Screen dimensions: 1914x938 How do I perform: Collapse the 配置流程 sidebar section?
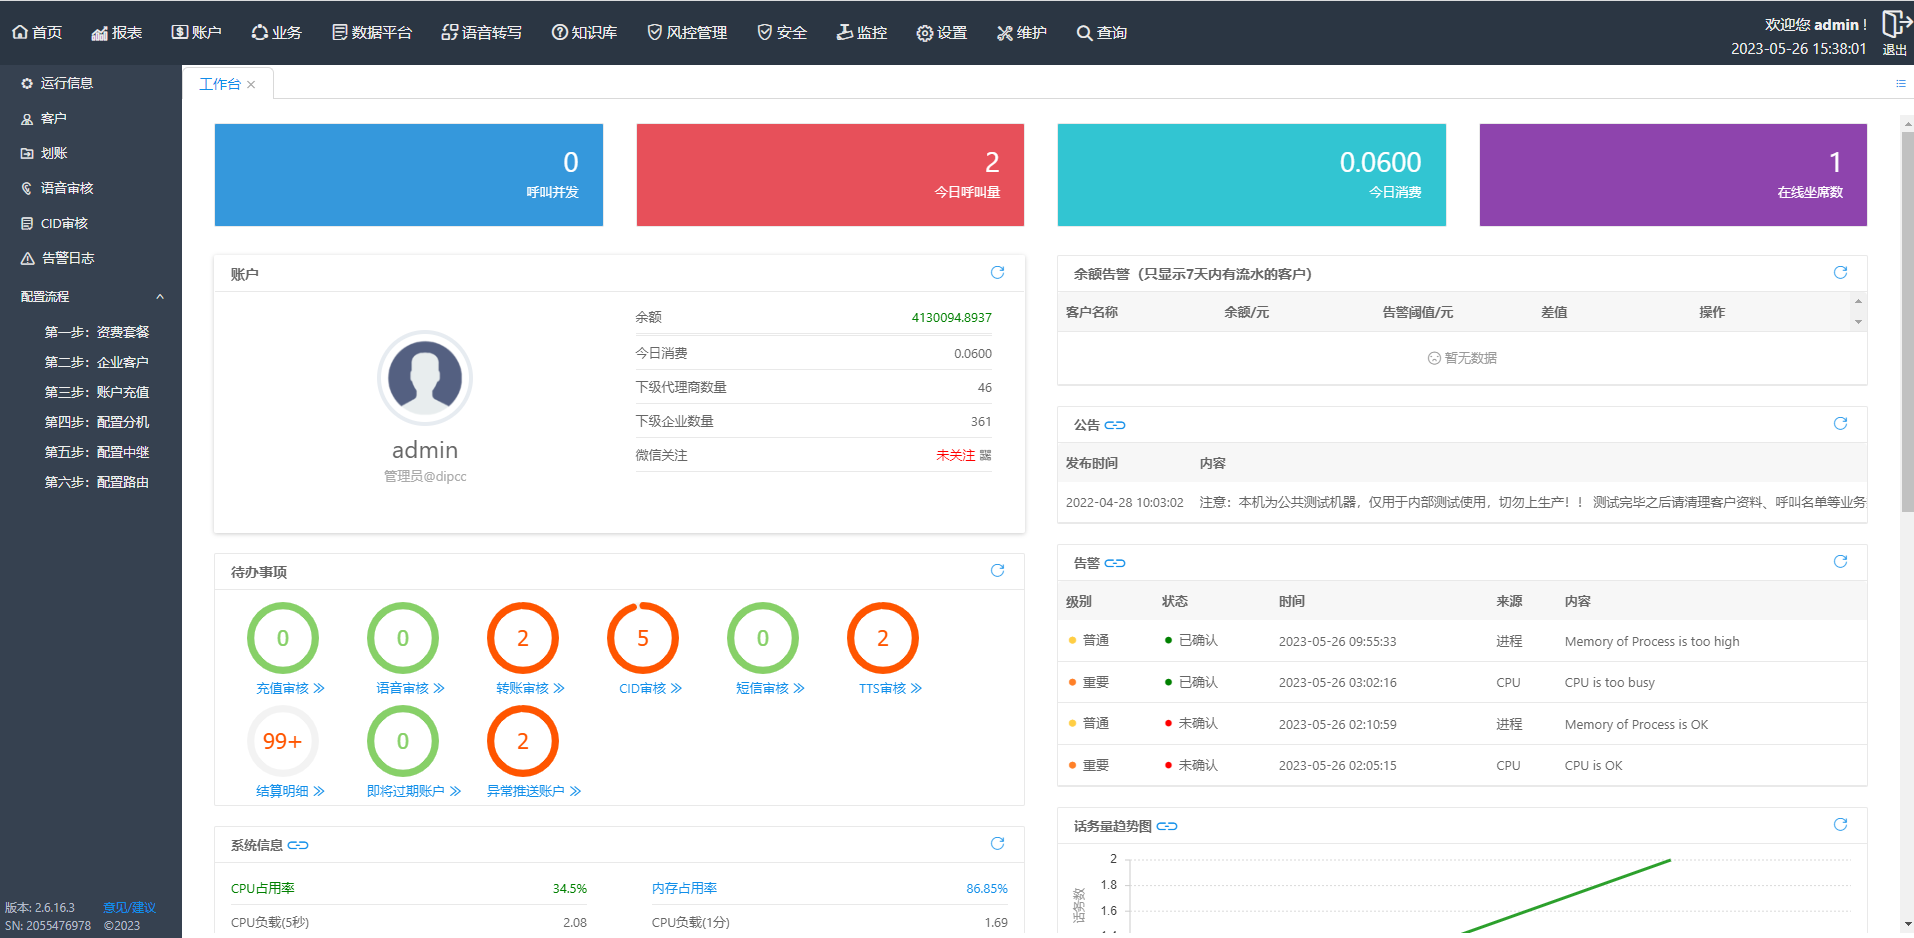click(160, 297)
